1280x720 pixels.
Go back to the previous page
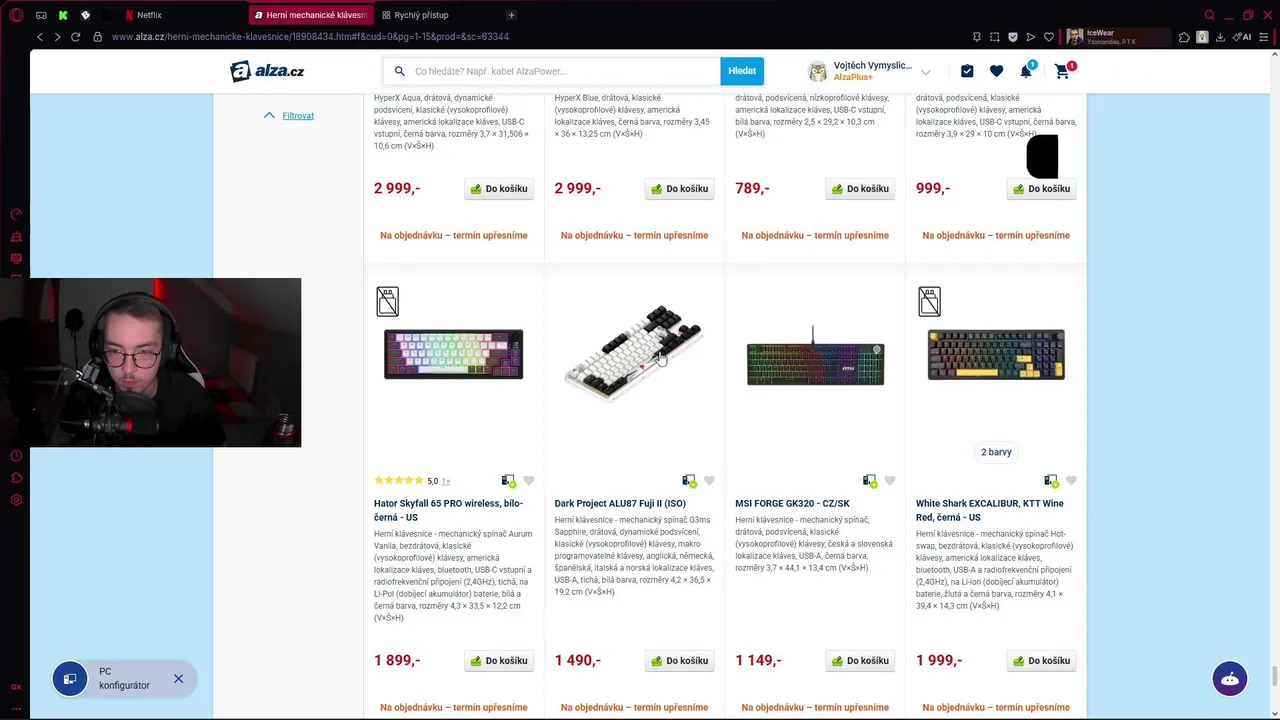coord(40,37)
